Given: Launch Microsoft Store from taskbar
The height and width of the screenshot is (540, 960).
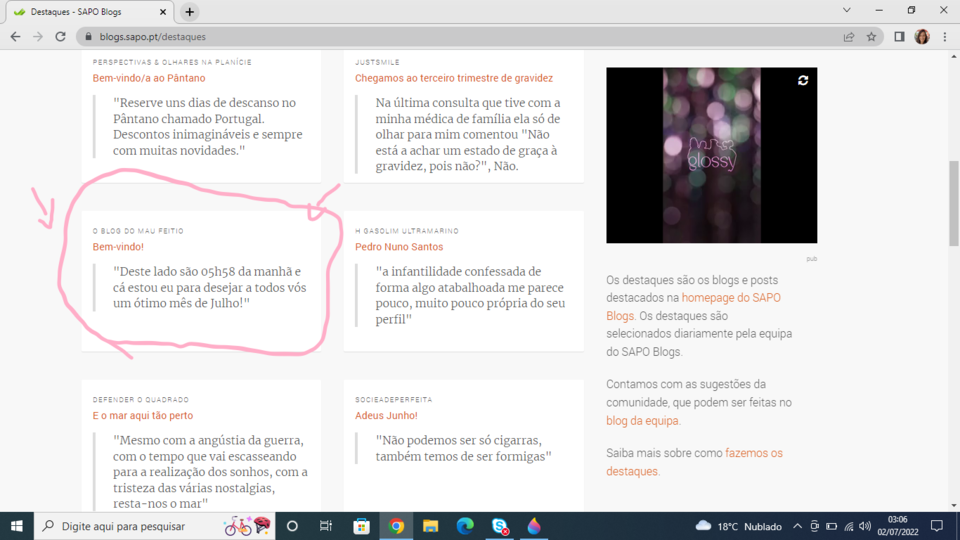Looking at the screenshot, I should coord(361,526).
